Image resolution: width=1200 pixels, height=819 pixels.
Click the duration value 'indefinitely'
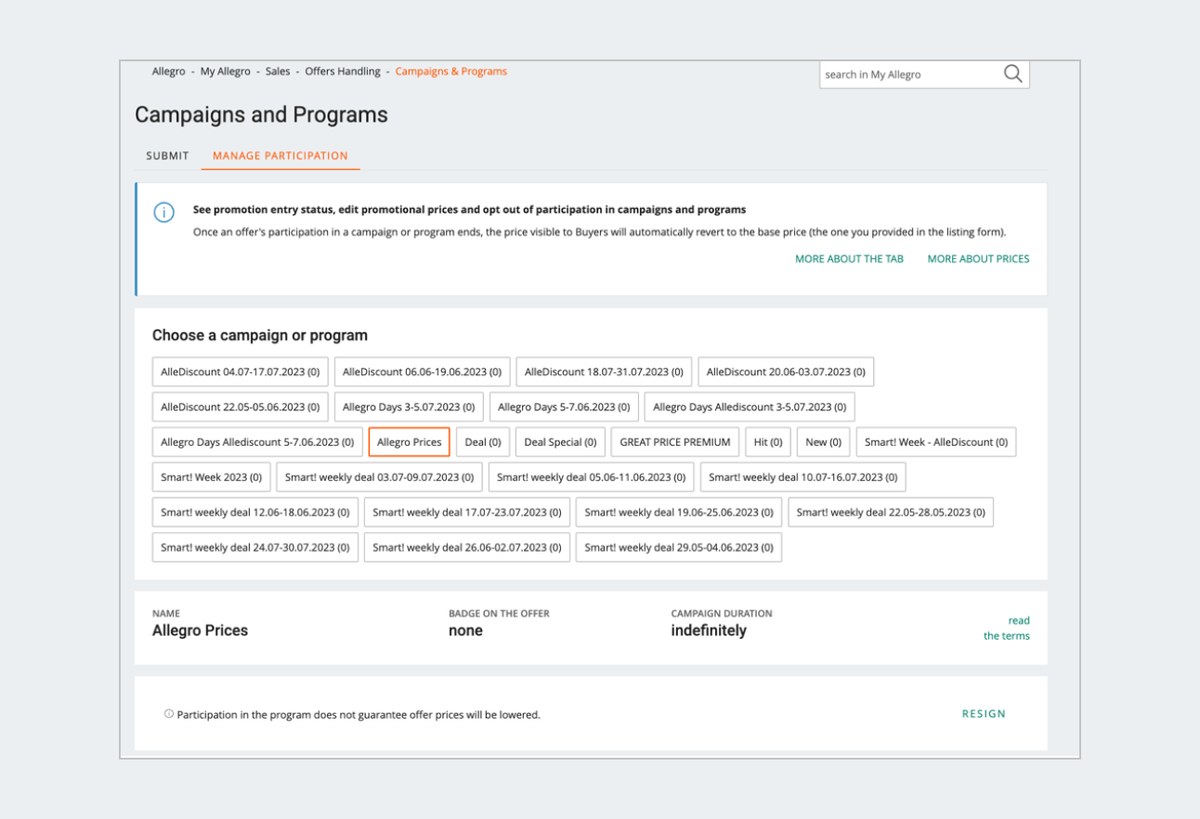(x=709, y=631)
